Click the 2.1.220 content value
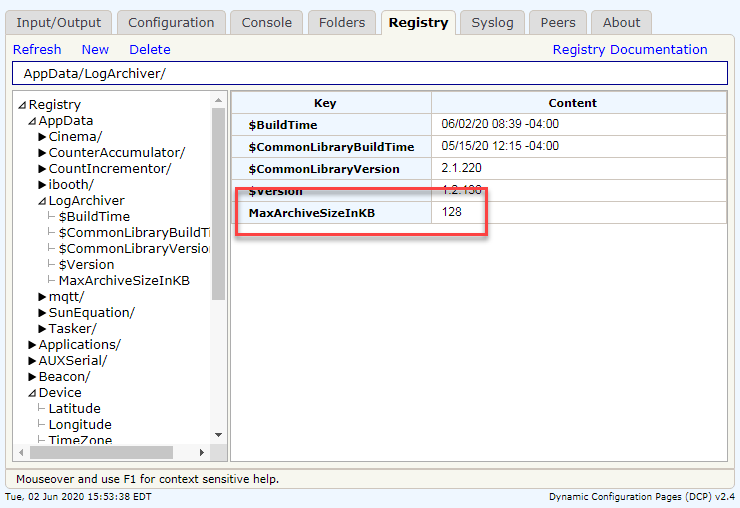Image resolution: width=740 pixels, height=508 pixels. click(461, 168)
